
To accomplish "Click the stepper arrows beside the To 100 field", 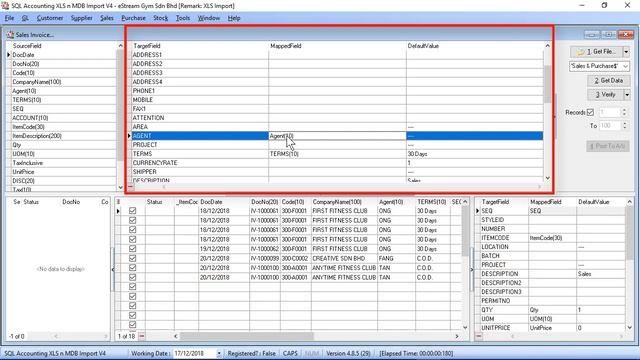I will [624, 126].
